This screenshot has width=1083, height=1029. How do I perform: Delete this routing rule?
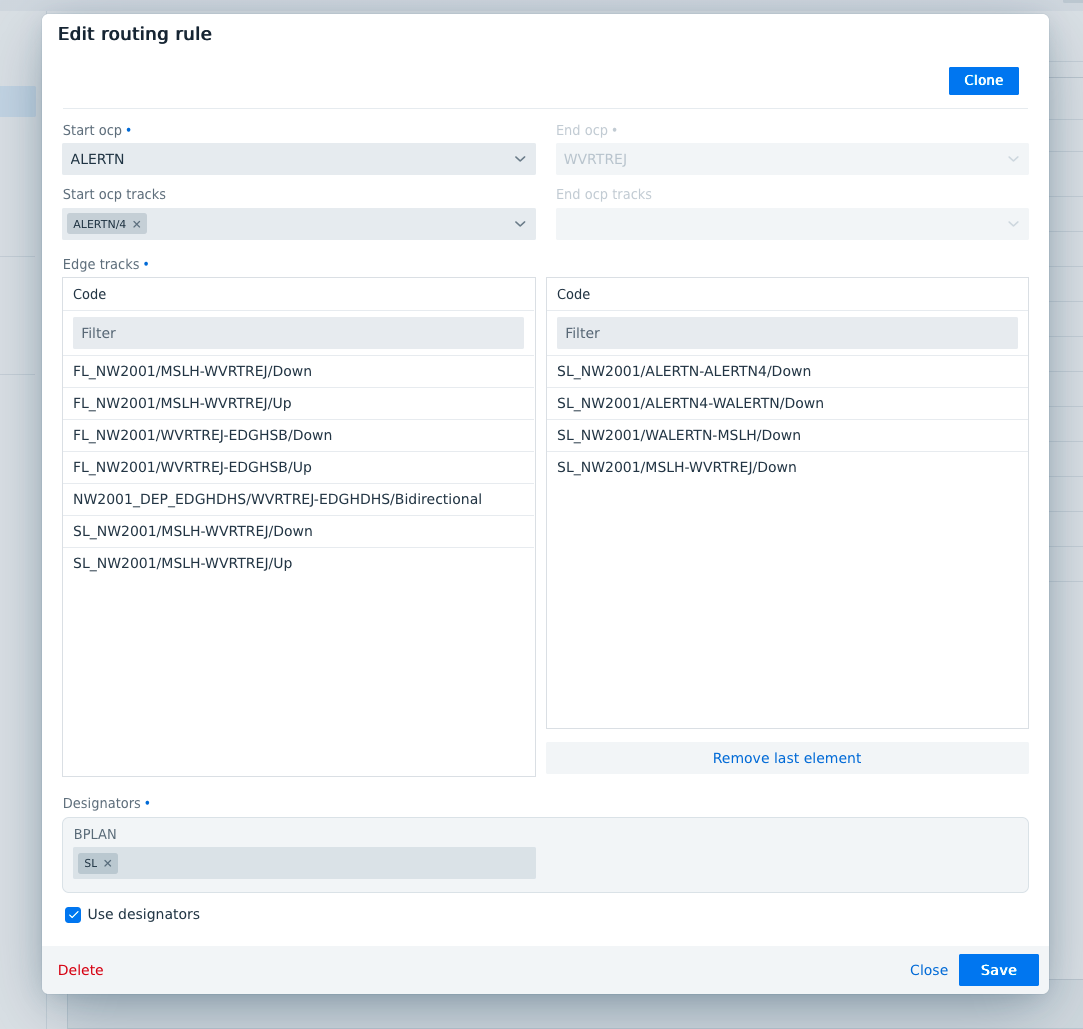pos(81,970)
